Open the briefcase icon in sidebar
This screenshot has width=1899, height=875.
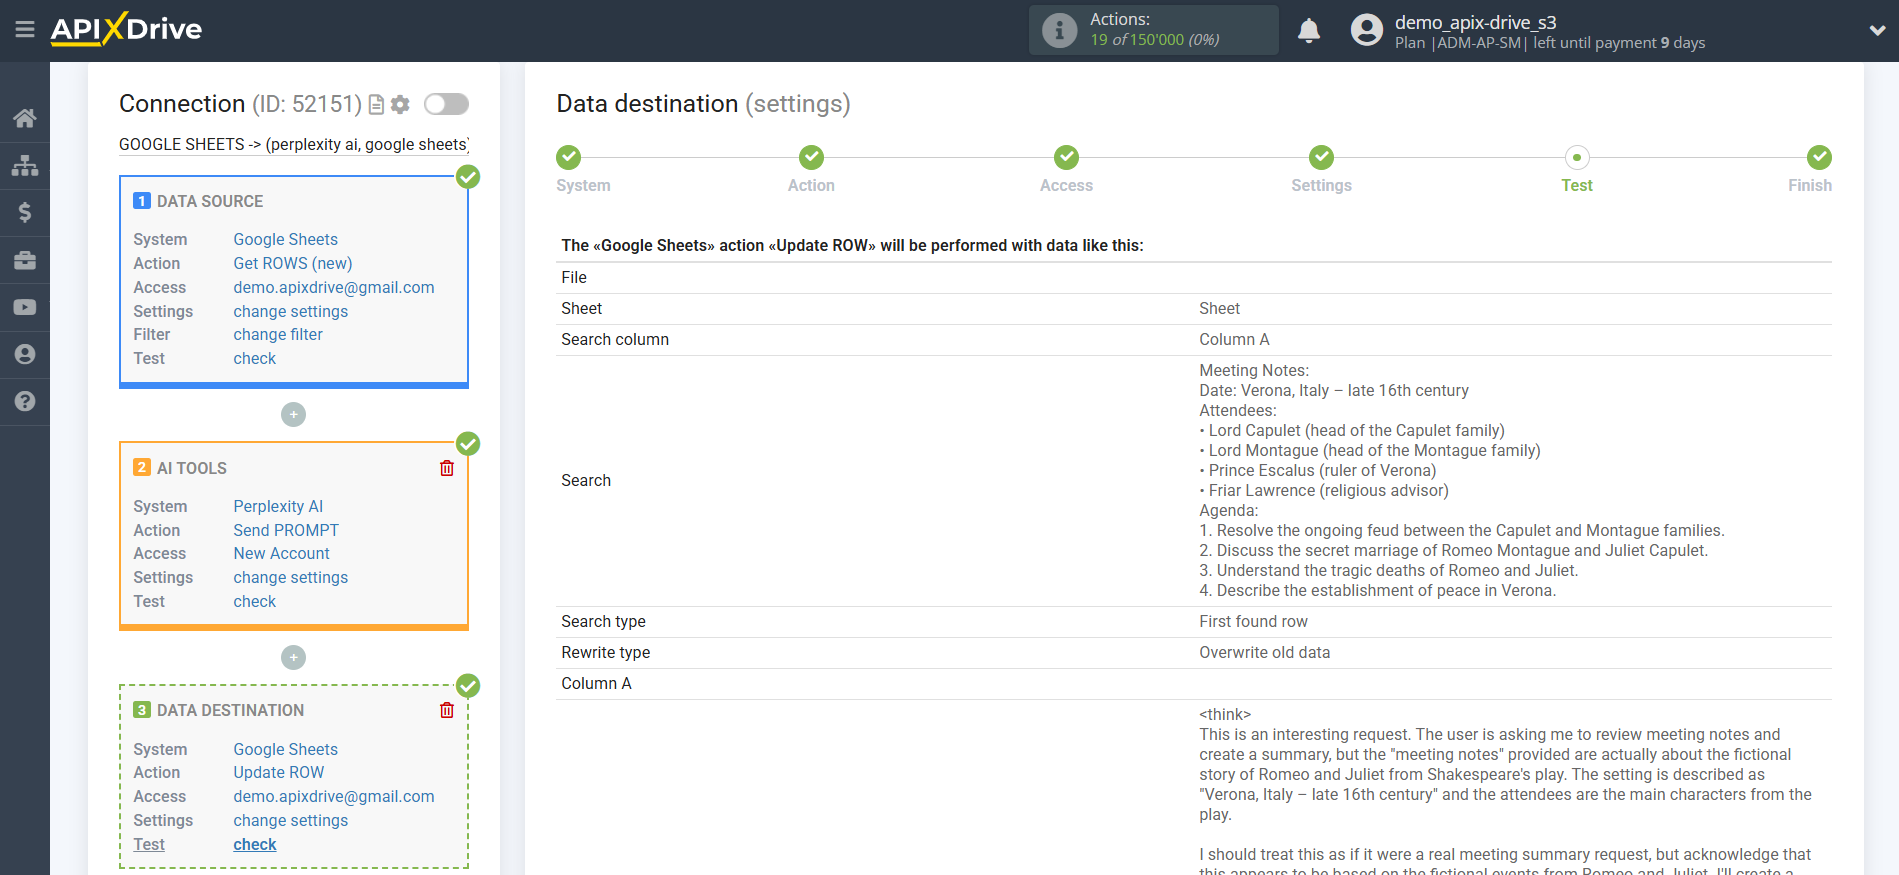click(25, 260)
